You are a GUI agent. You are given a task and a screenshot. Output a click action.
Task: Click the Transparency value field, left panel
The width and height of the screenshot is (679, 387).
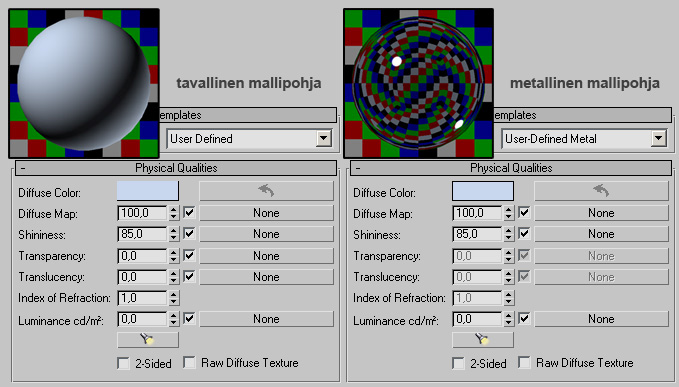point(142,255)
